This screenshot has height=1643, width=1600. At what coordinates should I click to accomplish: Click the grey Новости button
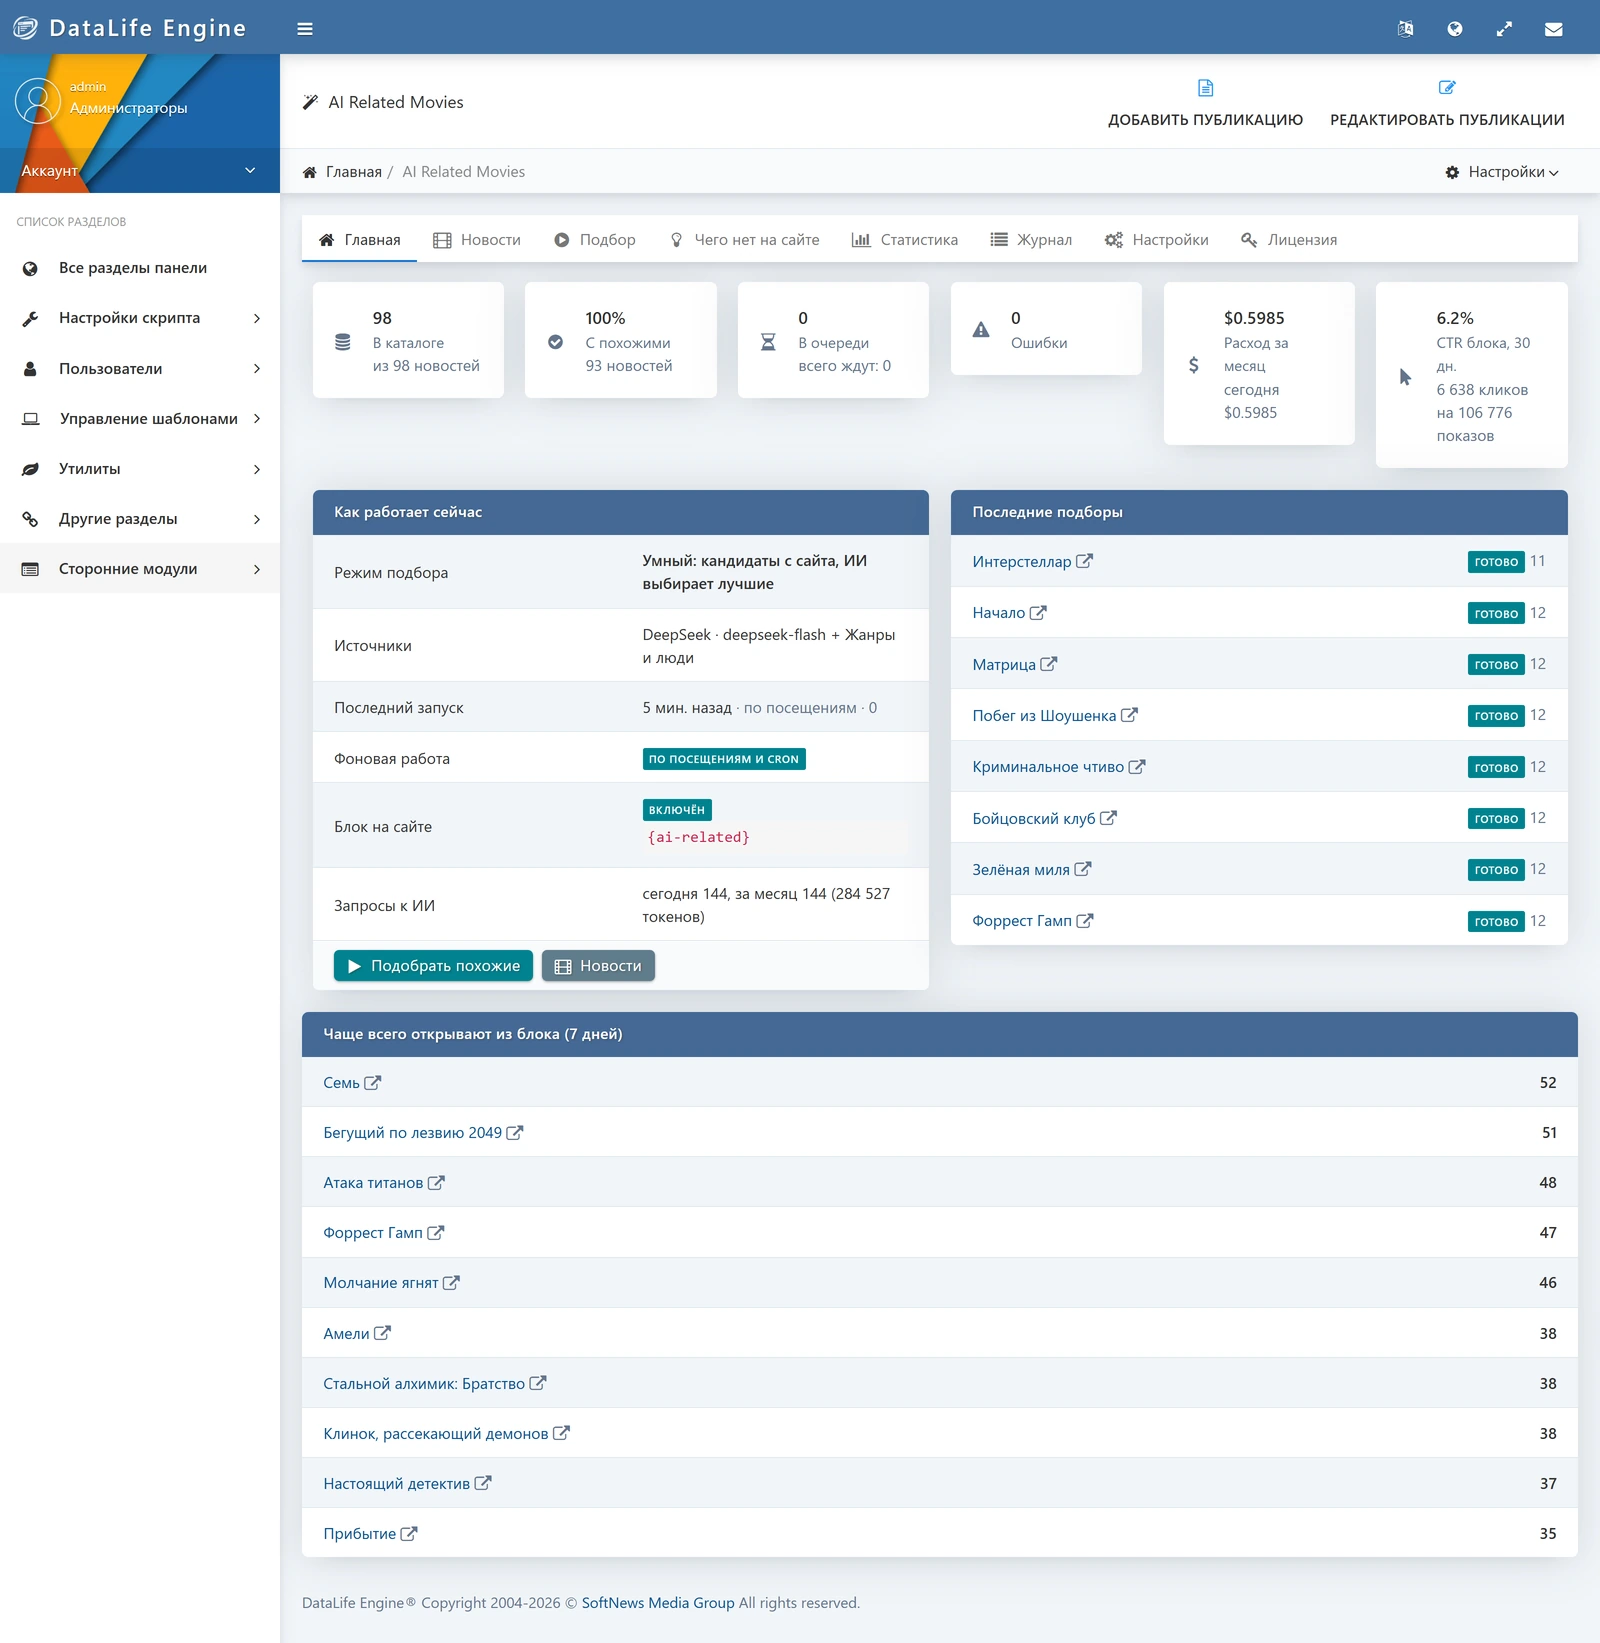tap(598, 966)
